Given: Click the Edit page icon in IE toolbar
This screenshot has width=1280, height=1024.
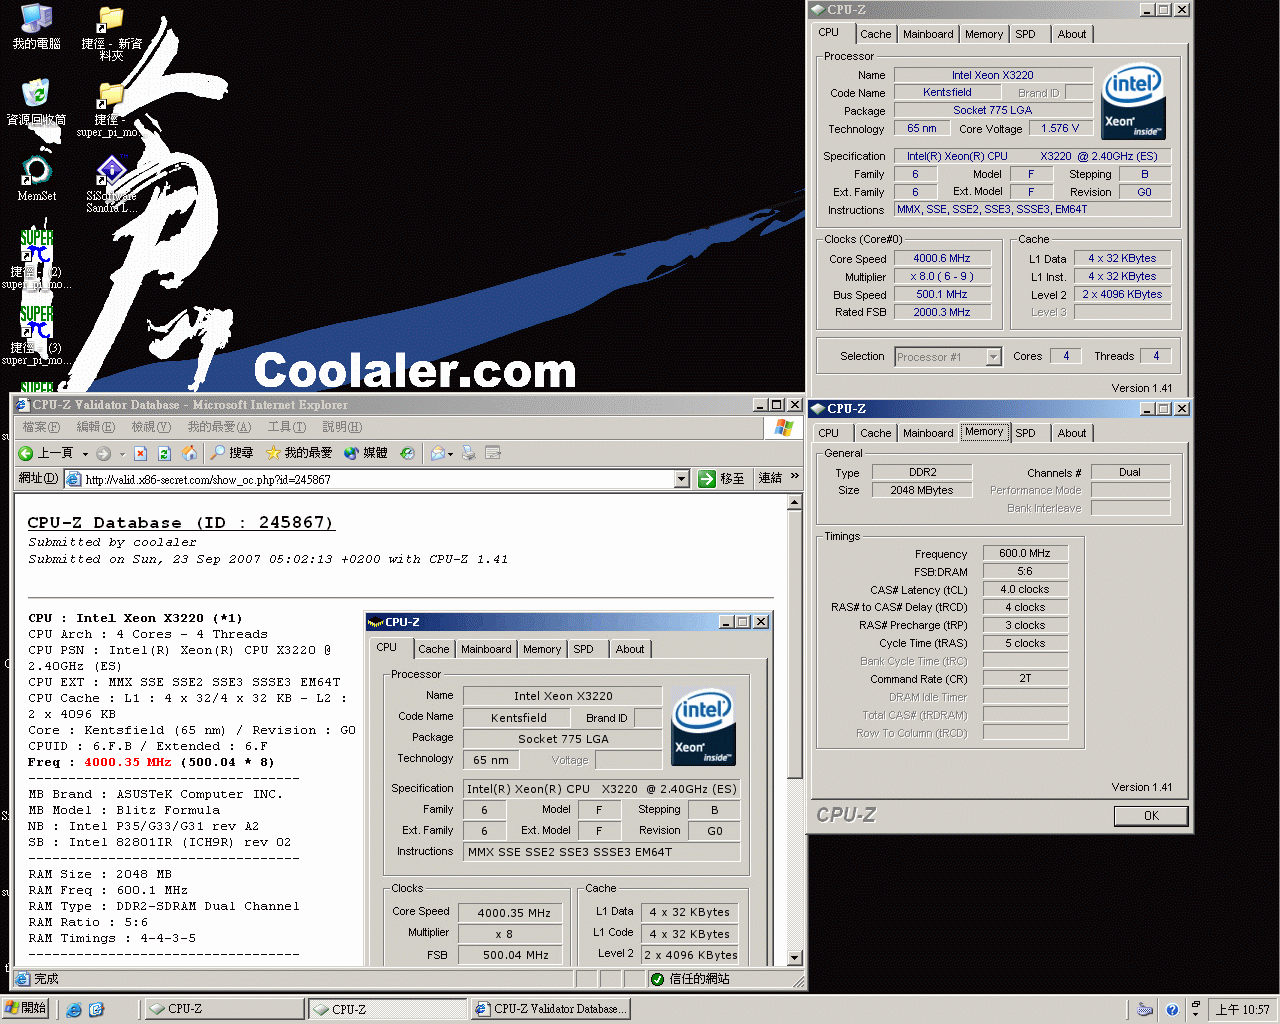Looking at the screenshot, I should (x=493, y=453).
